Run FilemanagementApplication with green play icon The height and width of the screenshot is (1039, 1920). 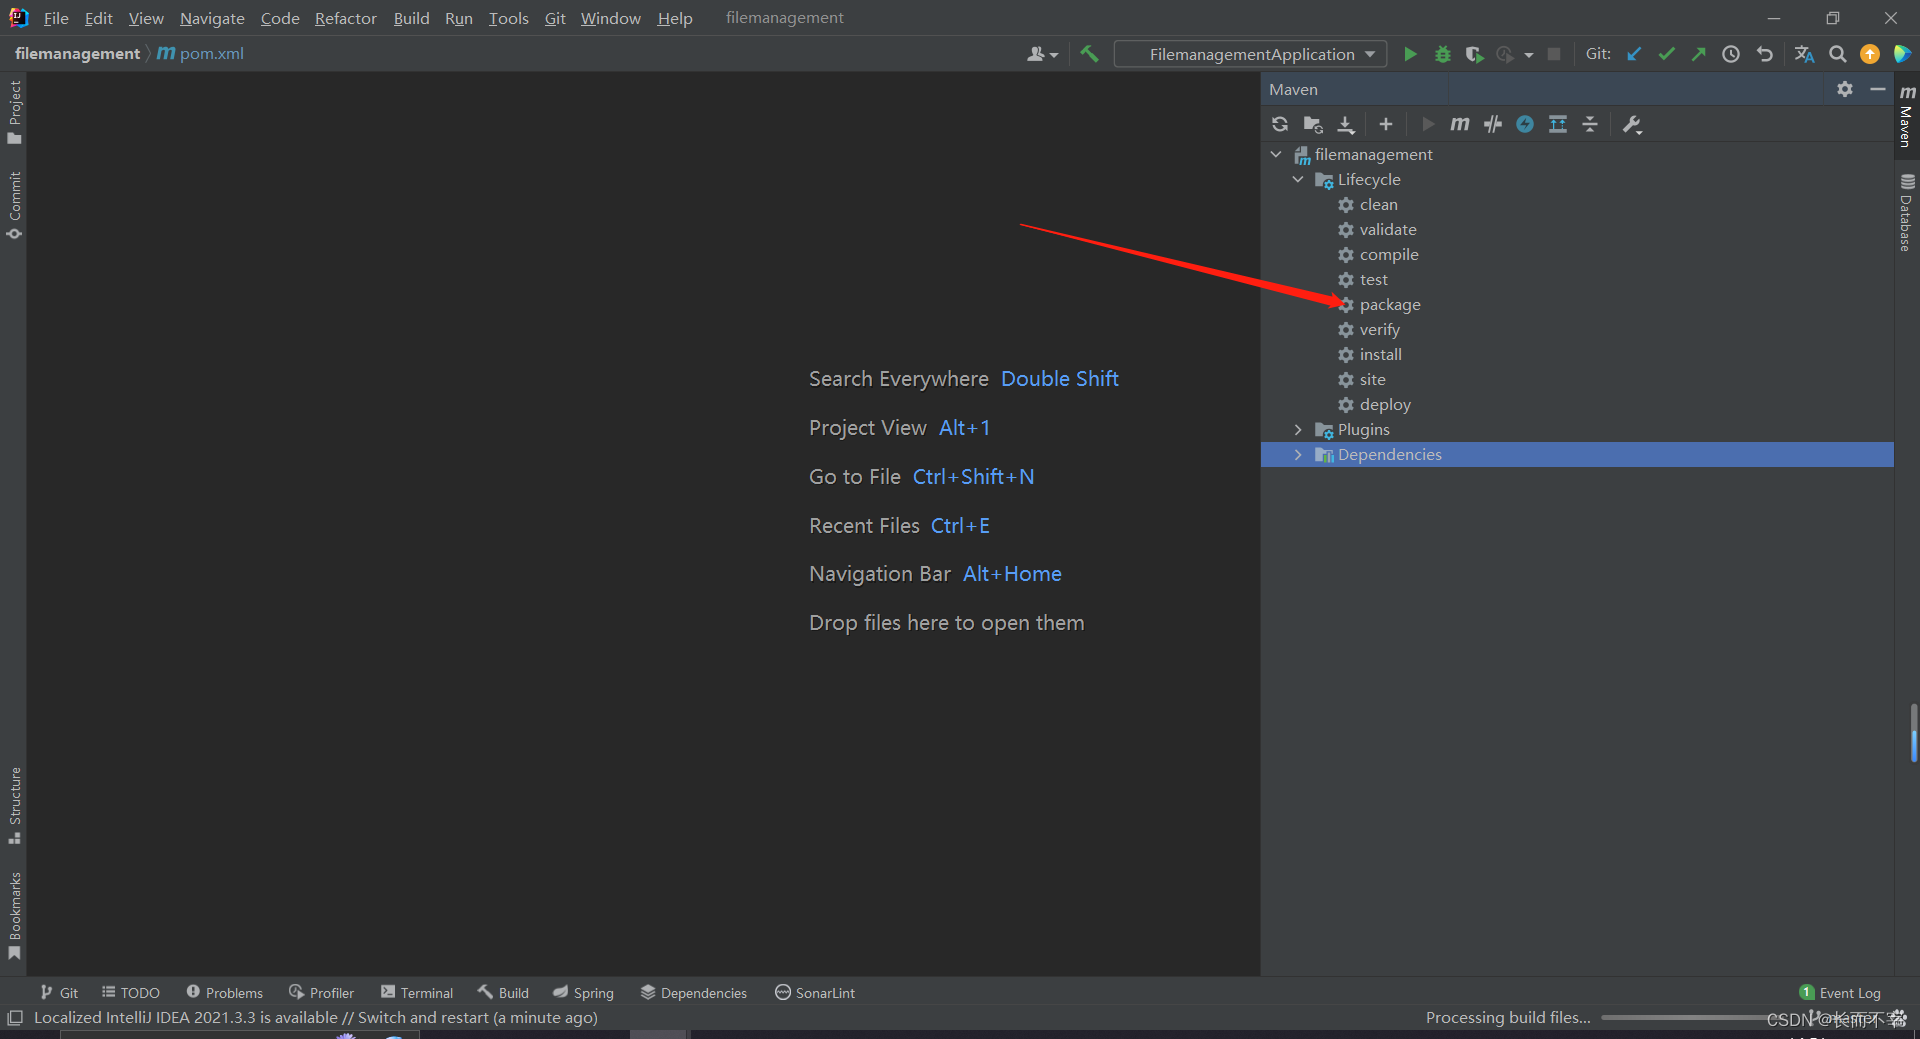pyautogui.click(x=1410, y=54)
